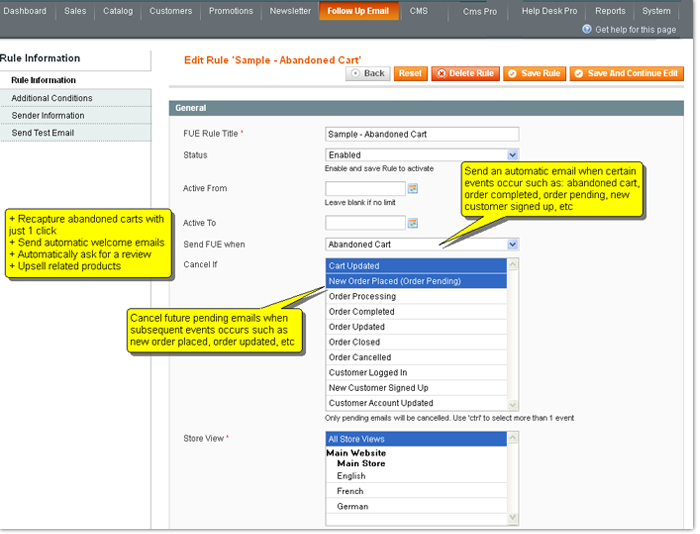Open calendar picker for Active From
Screen dimensions: 700x534
[413, 189]
